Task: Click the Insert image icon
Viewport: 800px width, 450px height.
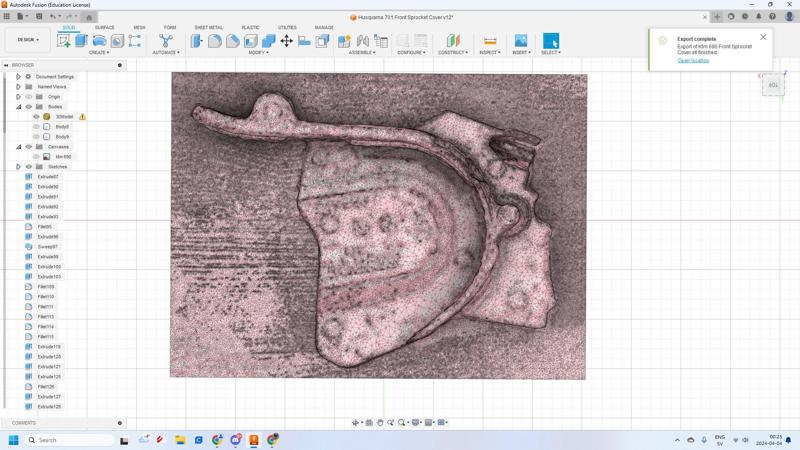Action: [520, 41]
